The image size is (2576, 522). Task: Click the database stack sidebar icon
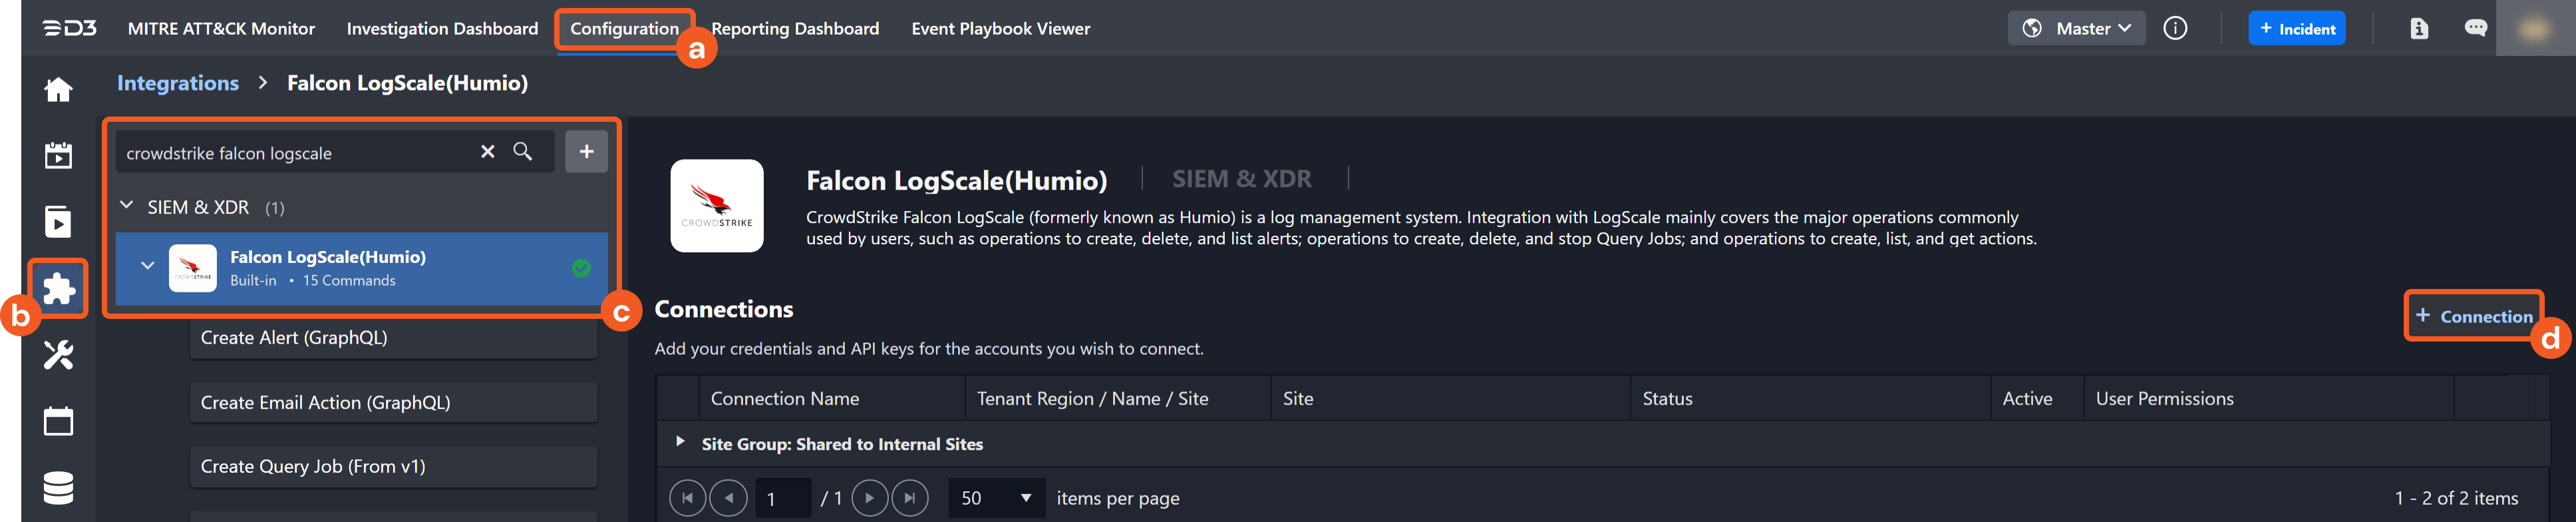[58, 488]
